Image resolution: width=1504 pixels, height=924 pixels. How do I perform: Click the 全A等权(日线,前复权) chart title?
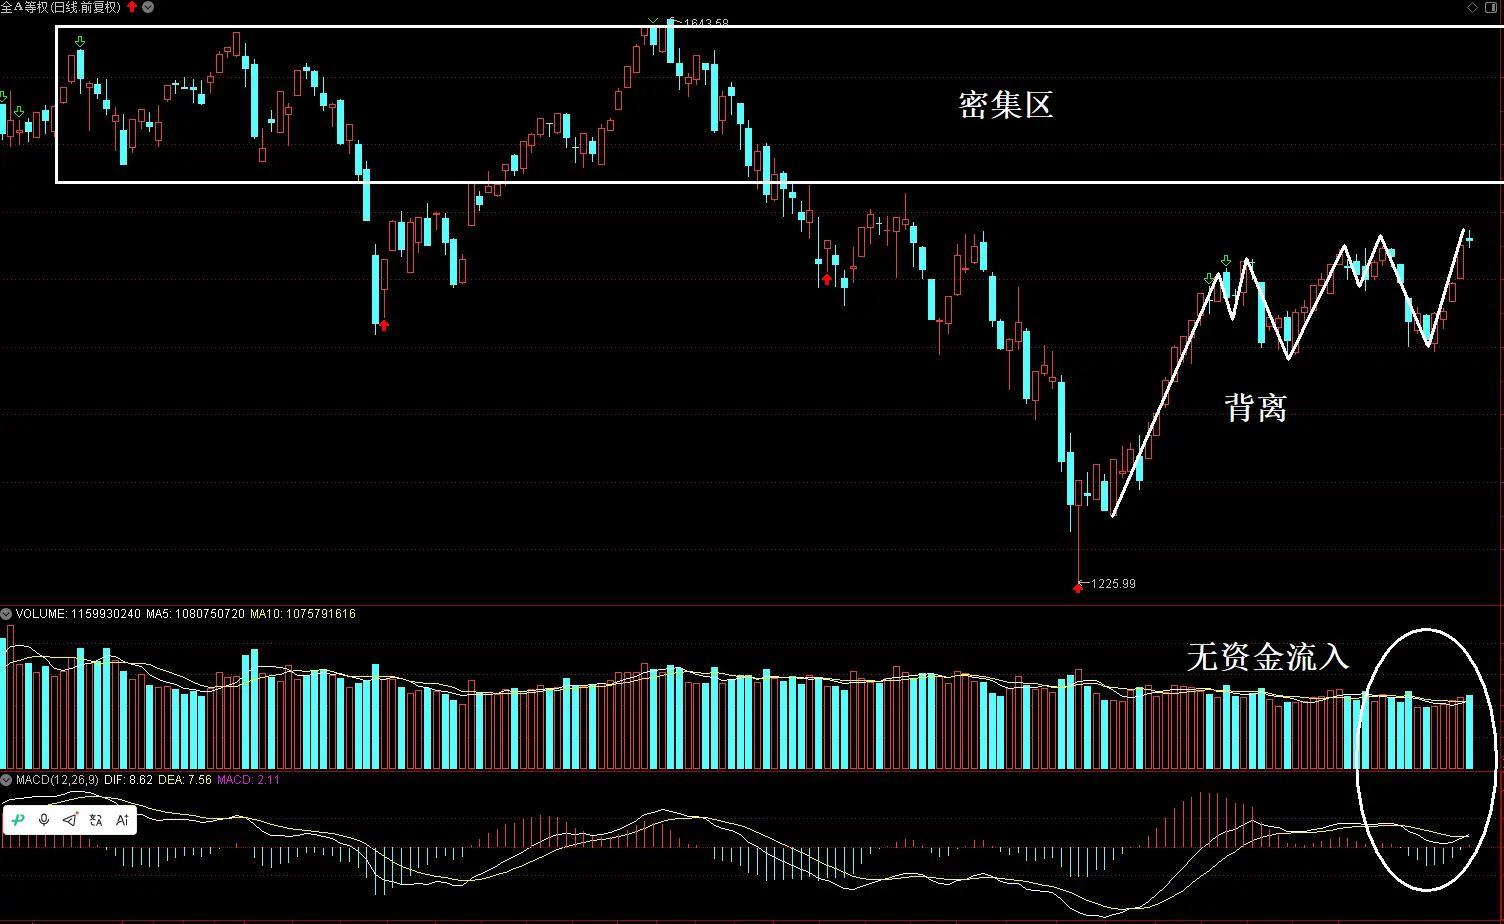pyautogui.click(x=61, y=7)
